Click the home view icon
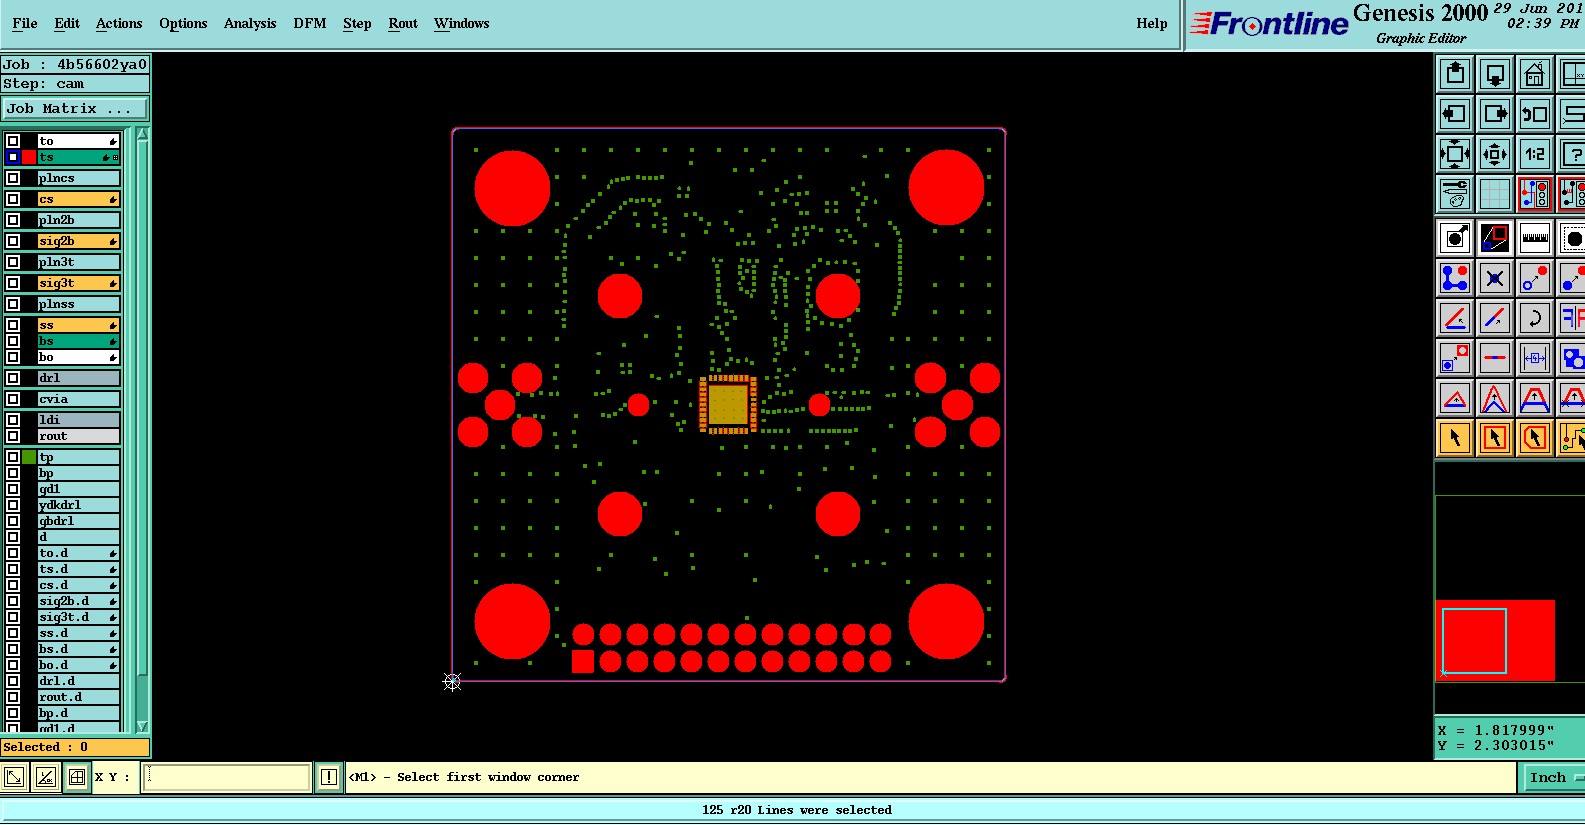 [x=1535, y=74]
